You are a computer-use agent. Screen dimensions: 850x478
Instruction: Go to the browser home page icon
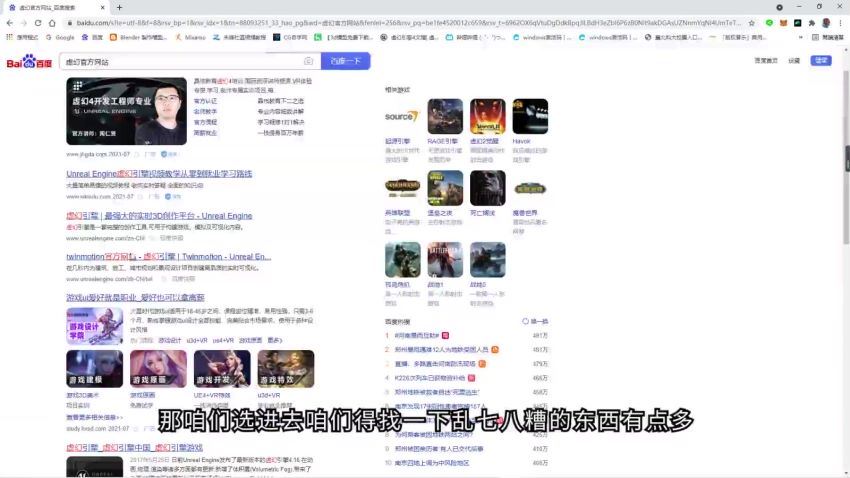pos(52,23)
